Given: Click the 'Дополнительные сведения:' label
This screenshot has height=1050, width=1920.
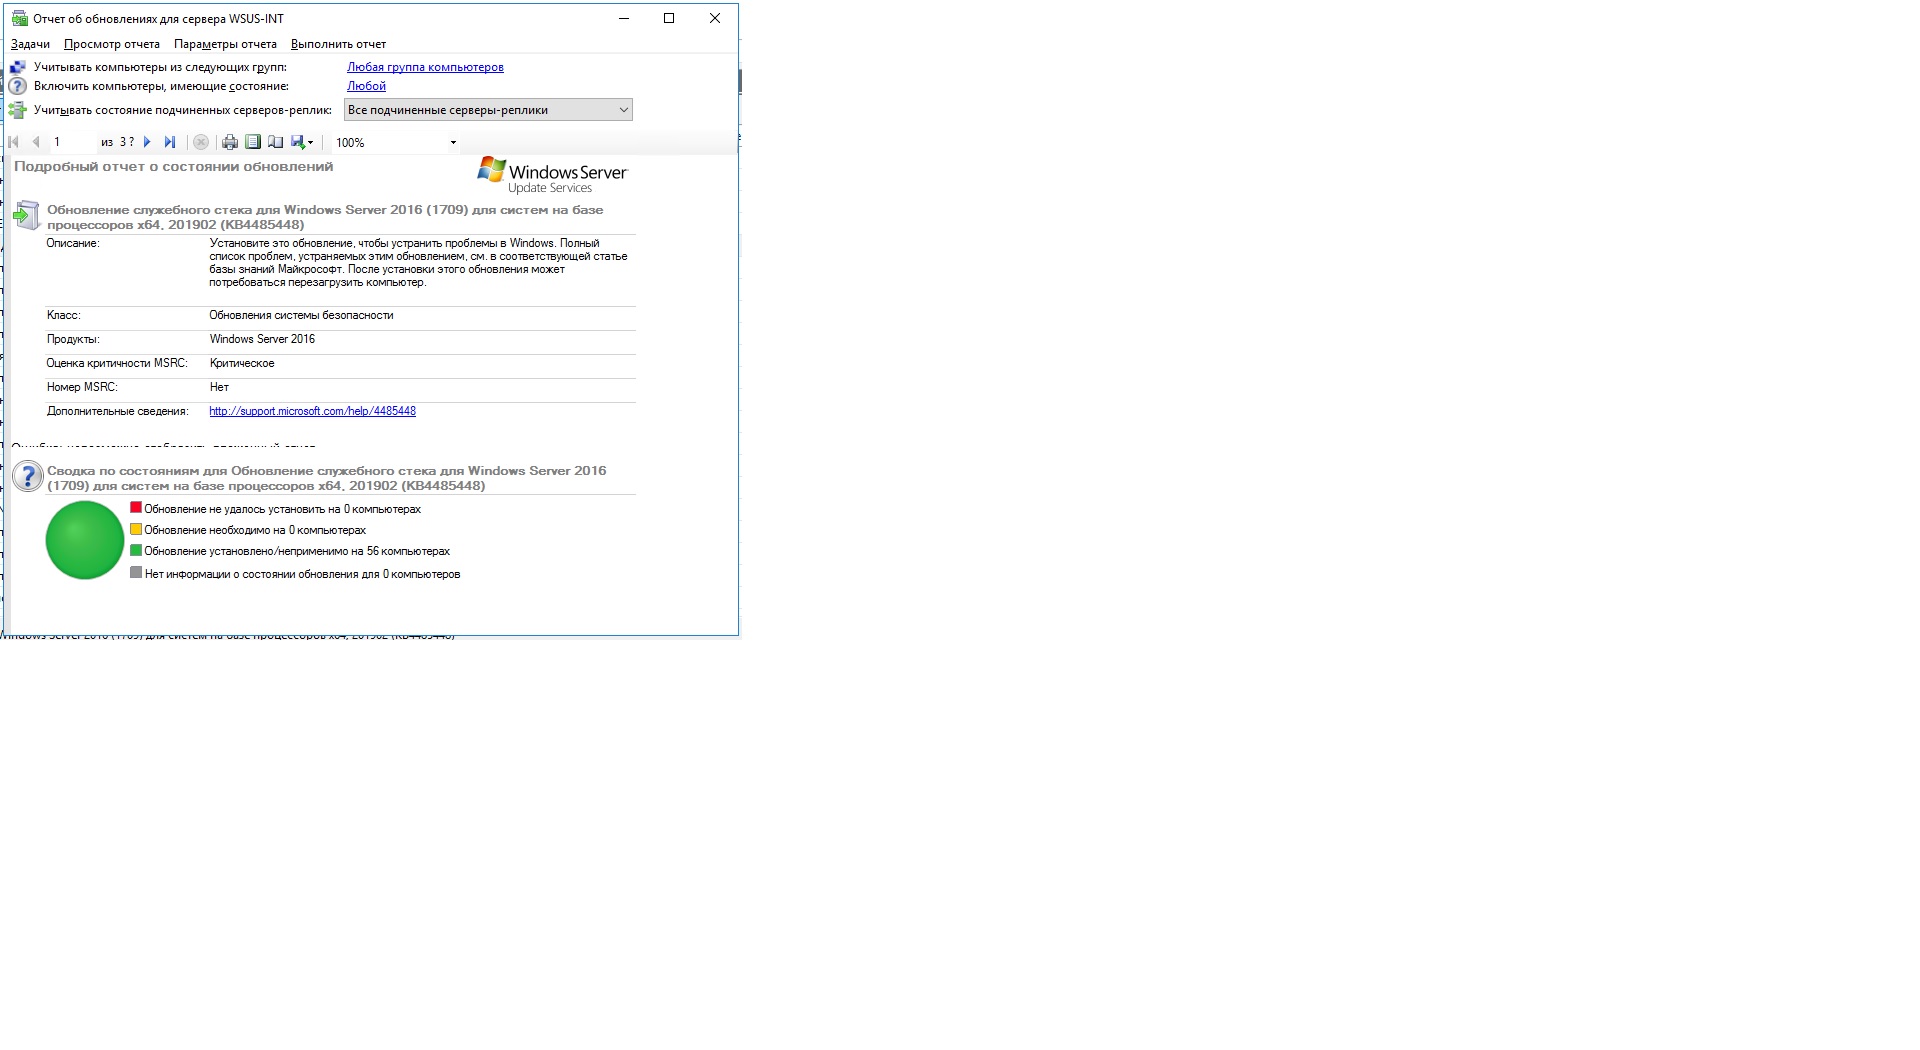Looking at the screenshot, I should 117,411.
